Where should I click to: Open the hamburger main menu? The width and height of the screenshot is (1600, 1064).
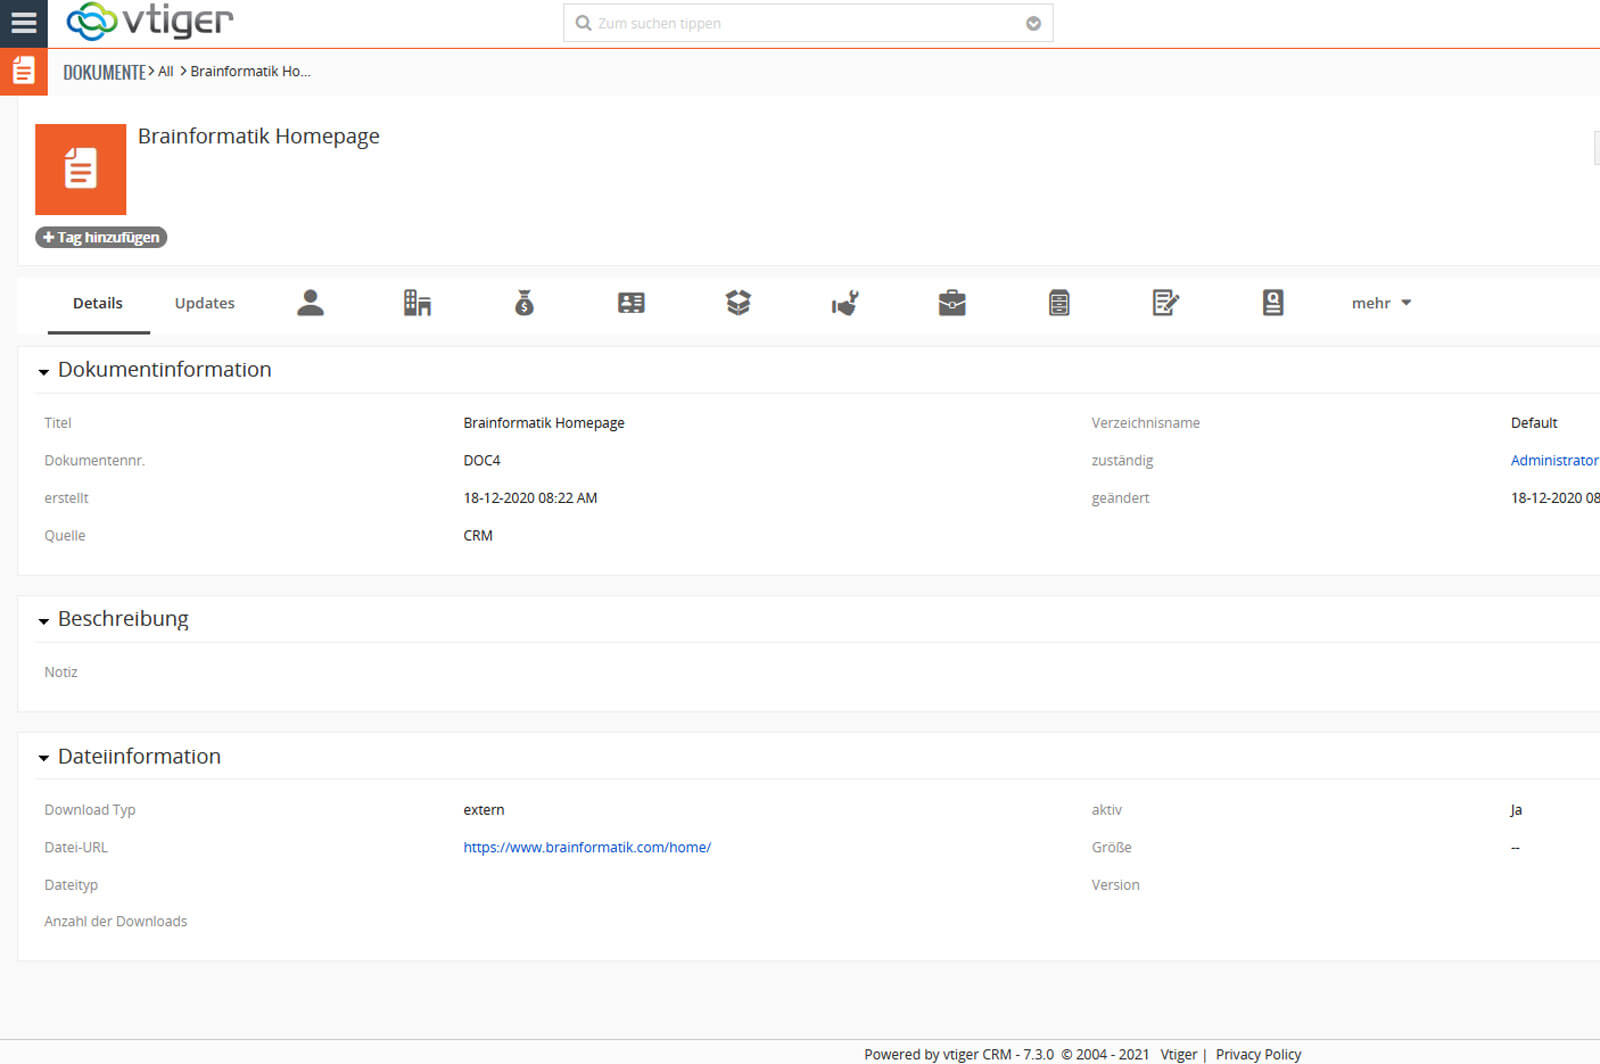(23, 22)
